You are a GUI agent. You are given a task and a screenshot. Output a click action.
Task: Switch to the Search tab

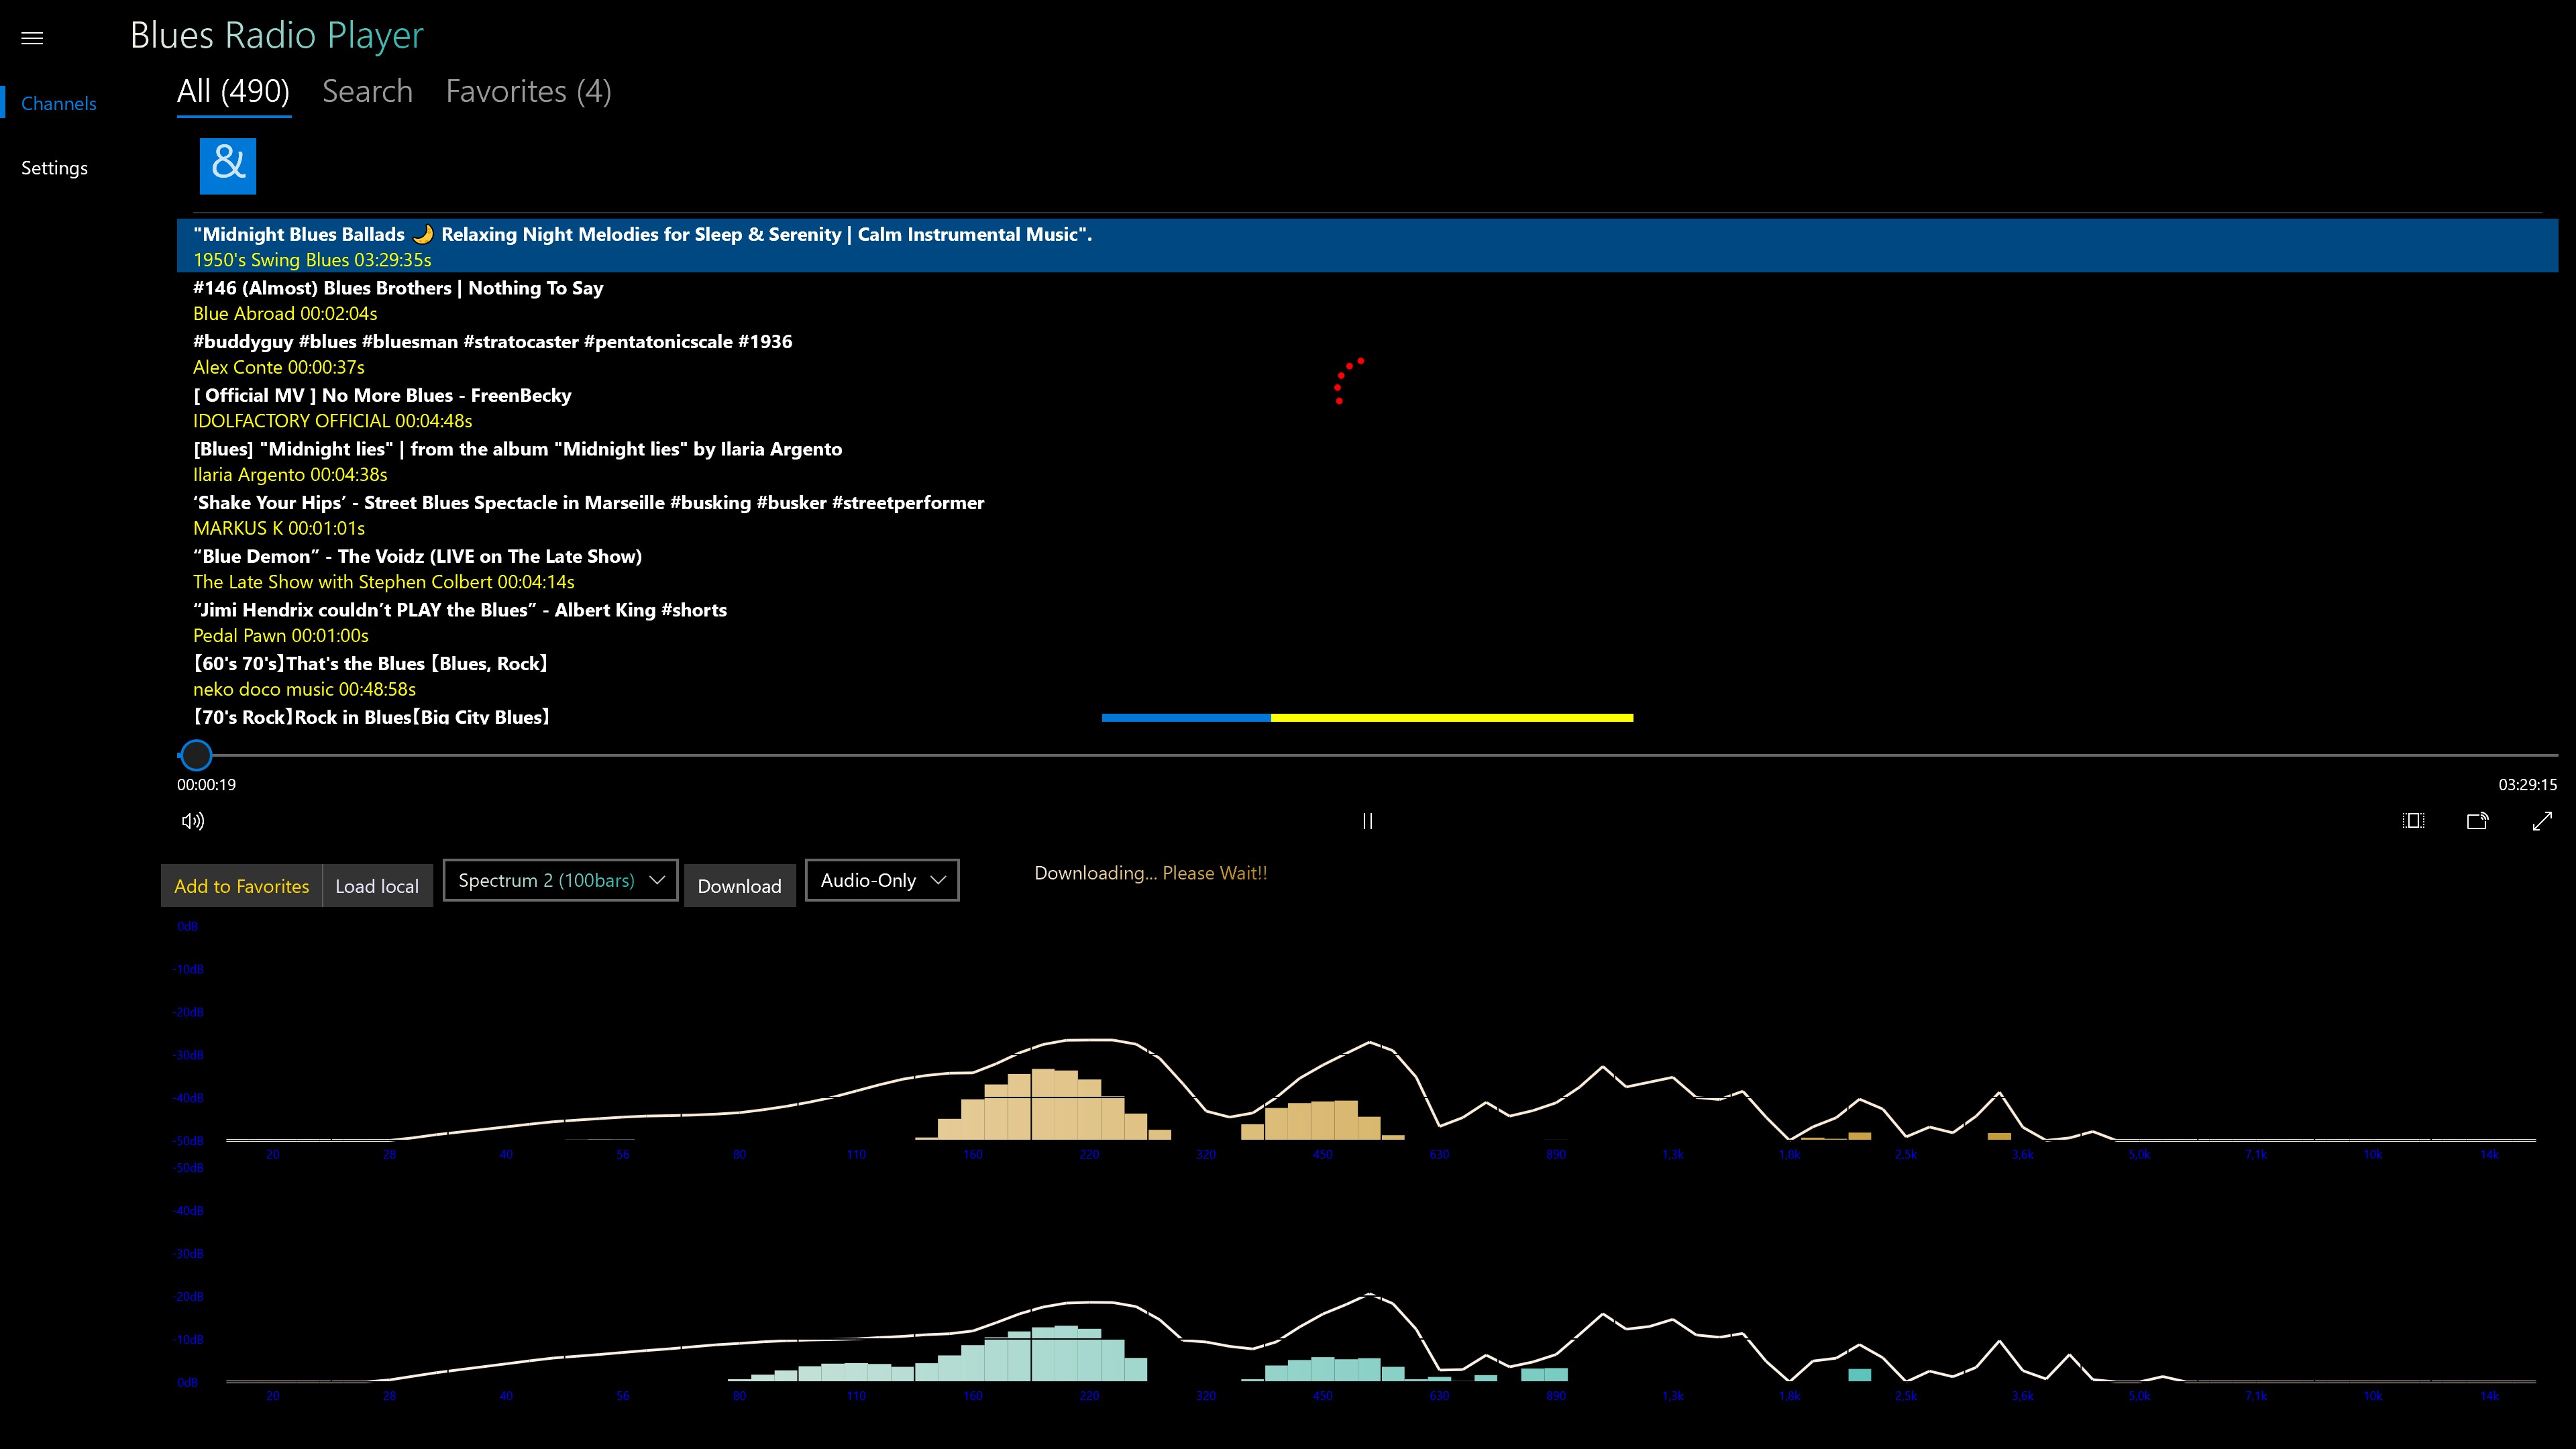coord(367,91)
